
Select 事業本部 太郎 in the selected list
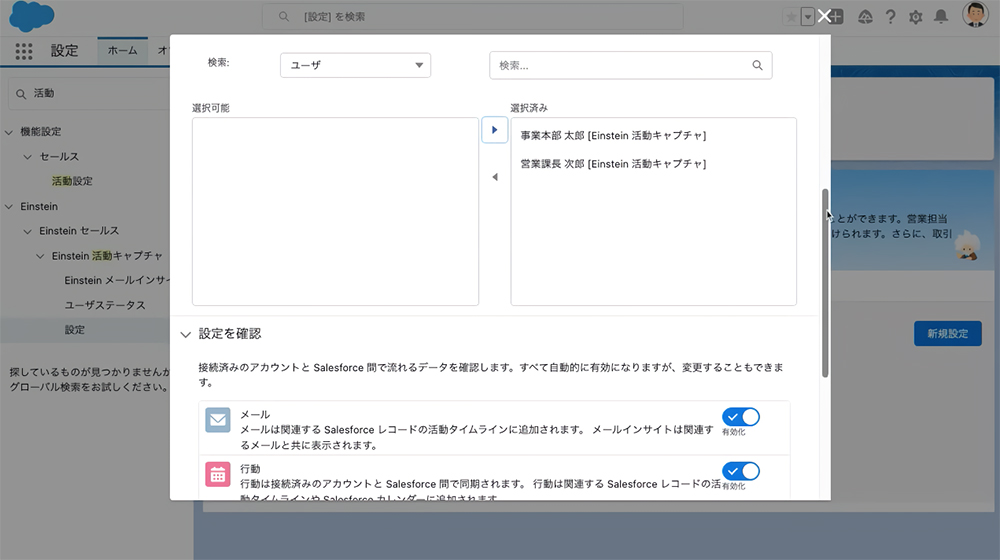click(613, 136)
